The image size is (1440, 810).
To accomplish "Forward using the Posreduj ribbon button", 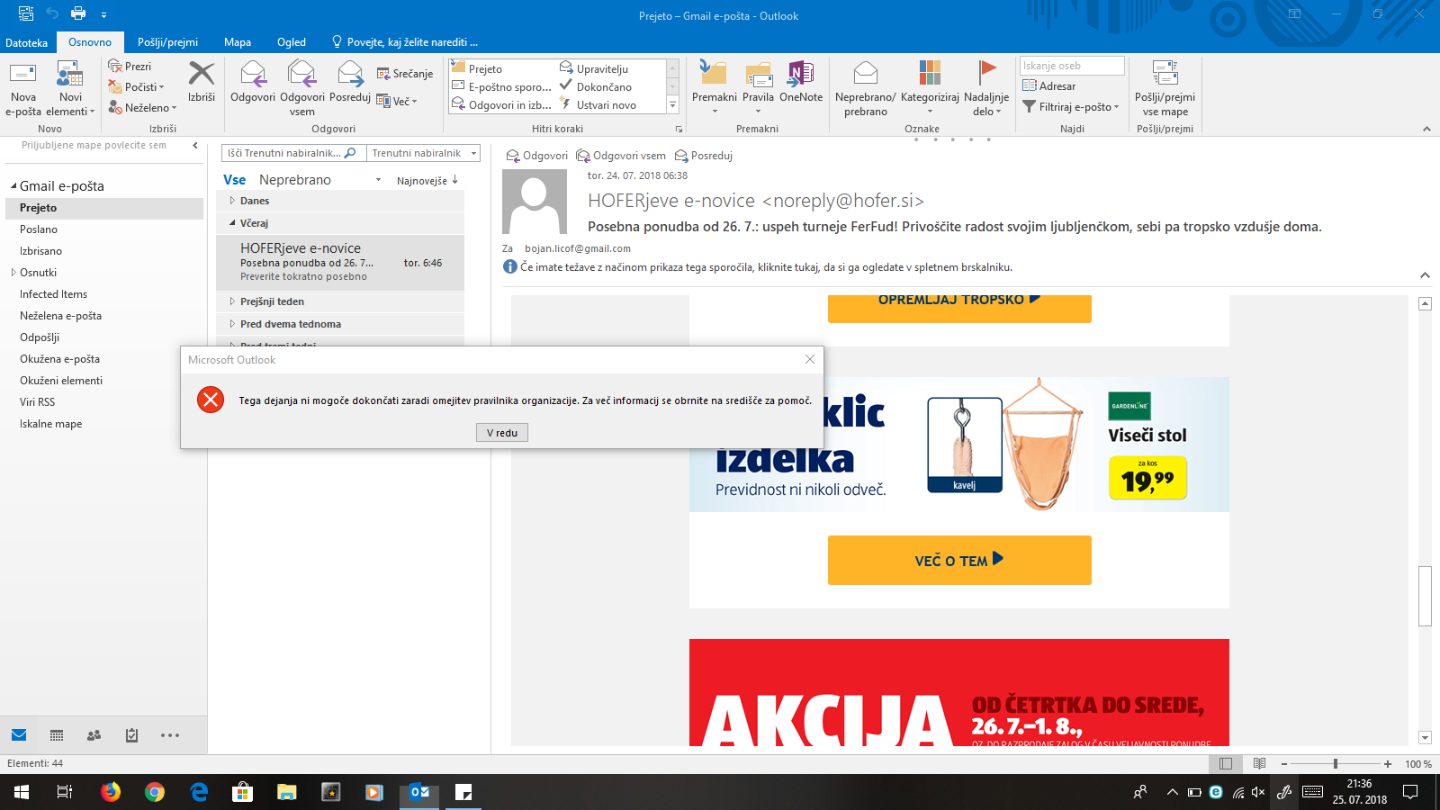I will pos(350,81).
